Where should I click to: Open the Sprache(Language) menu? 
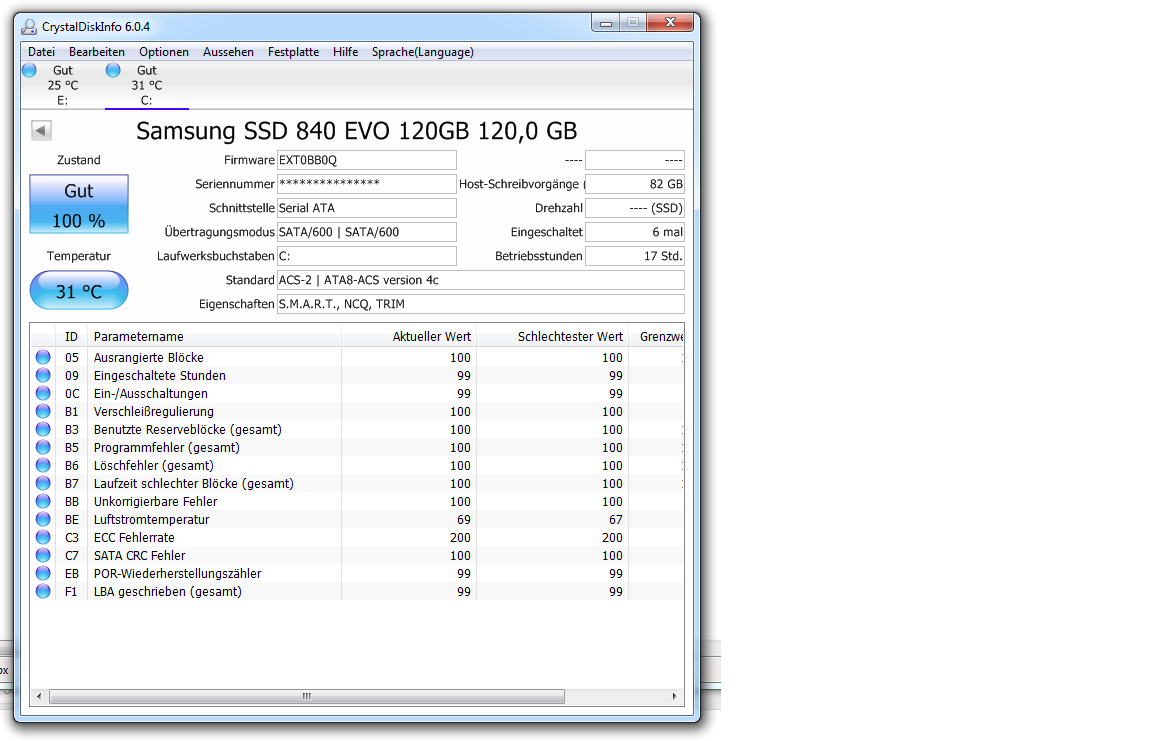click(x=422, y=52)
